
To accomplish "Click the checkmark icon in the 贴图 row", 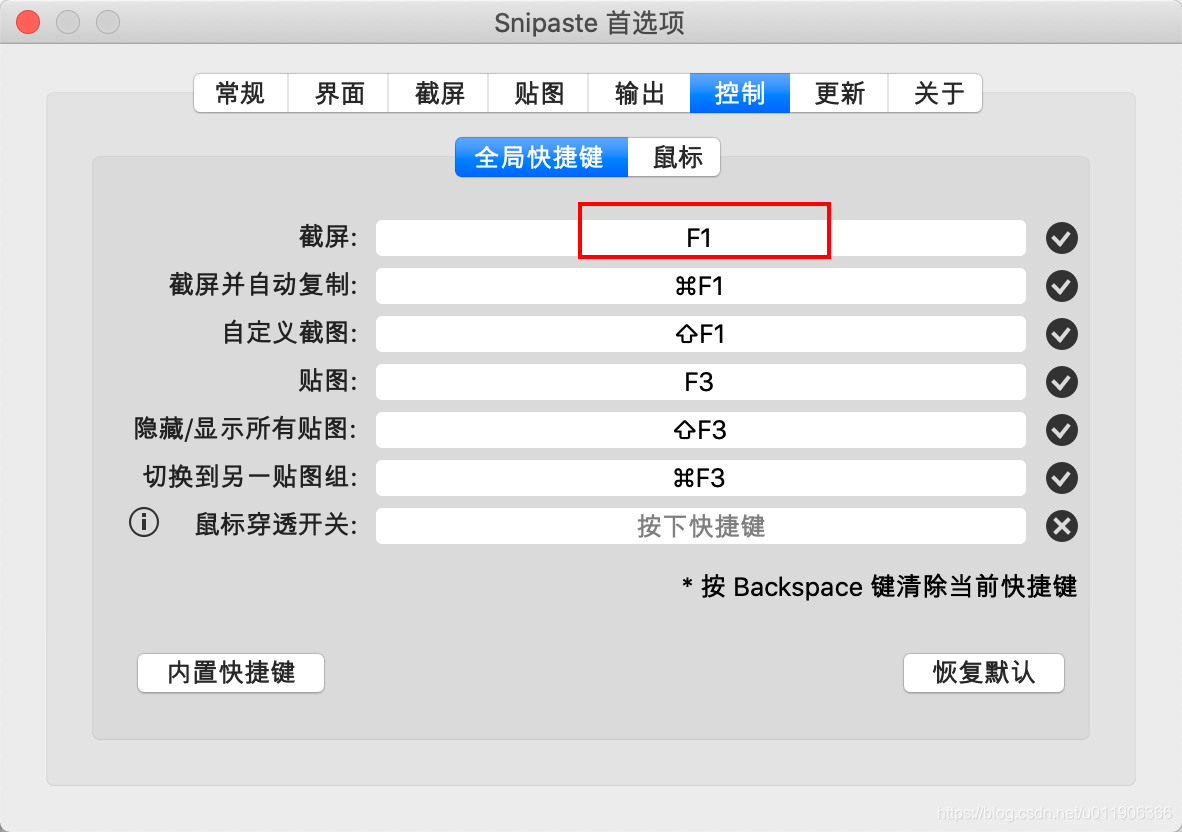I will coord(1061,382).
